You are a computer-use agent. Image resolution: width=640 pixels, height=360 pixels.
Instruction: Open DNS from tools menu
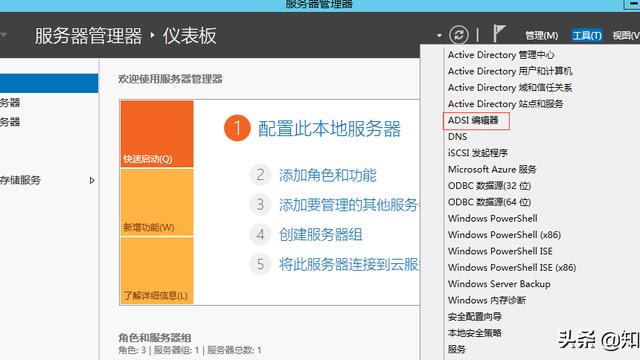[457, 137]
